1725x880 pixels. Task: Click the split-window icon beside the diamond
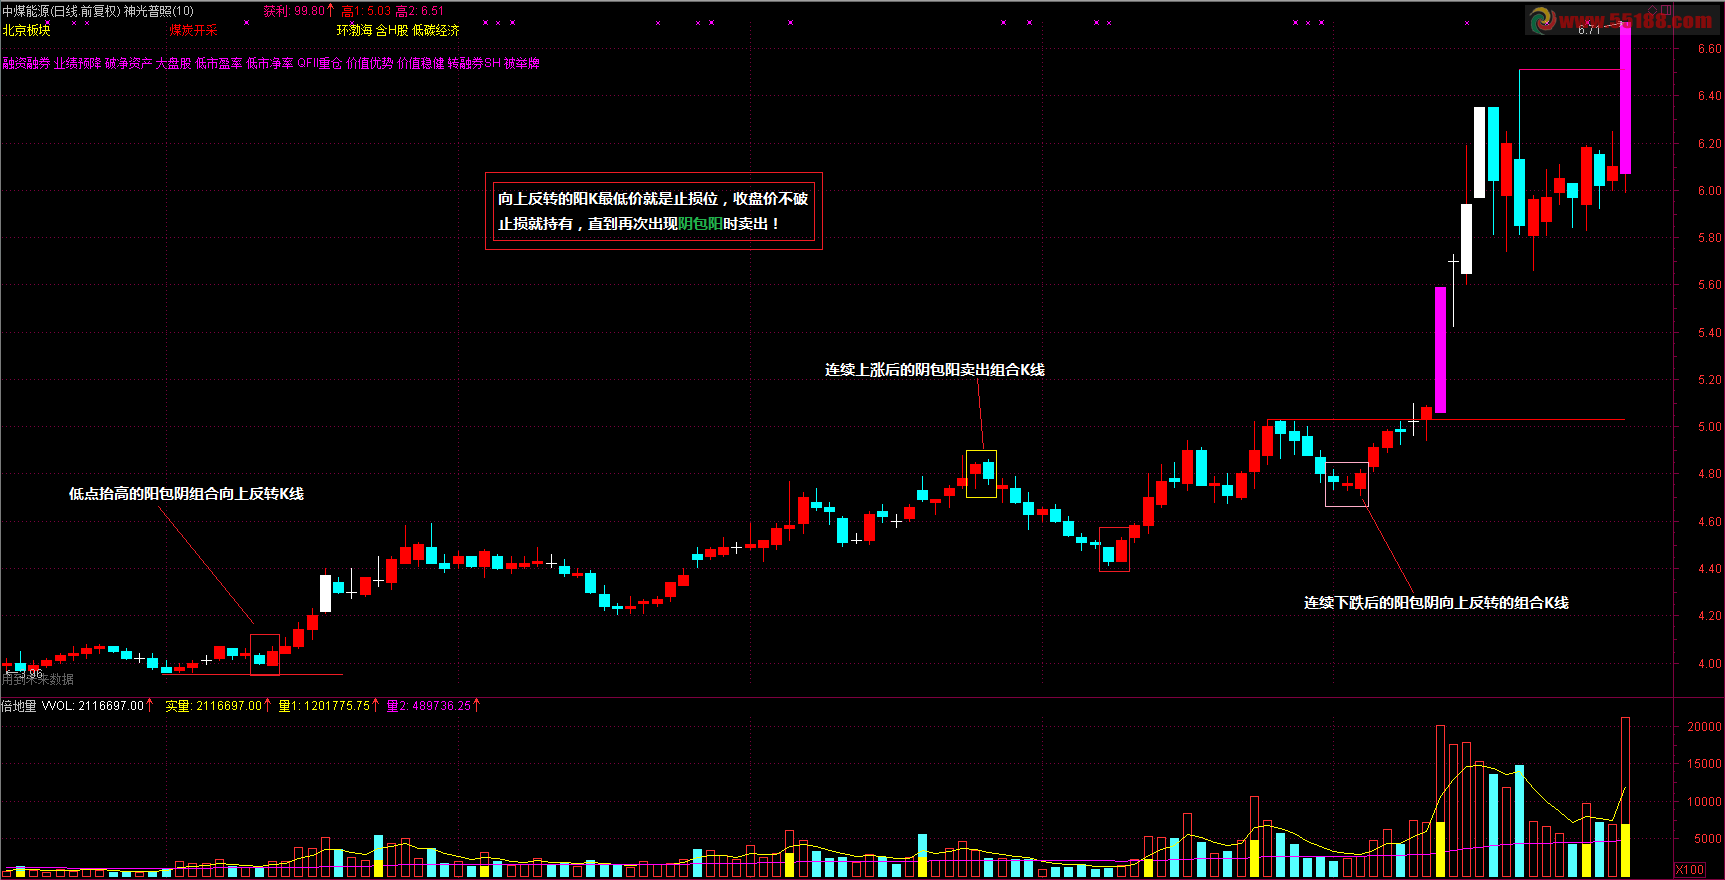pyautogui.click(x=1667, y=10)
